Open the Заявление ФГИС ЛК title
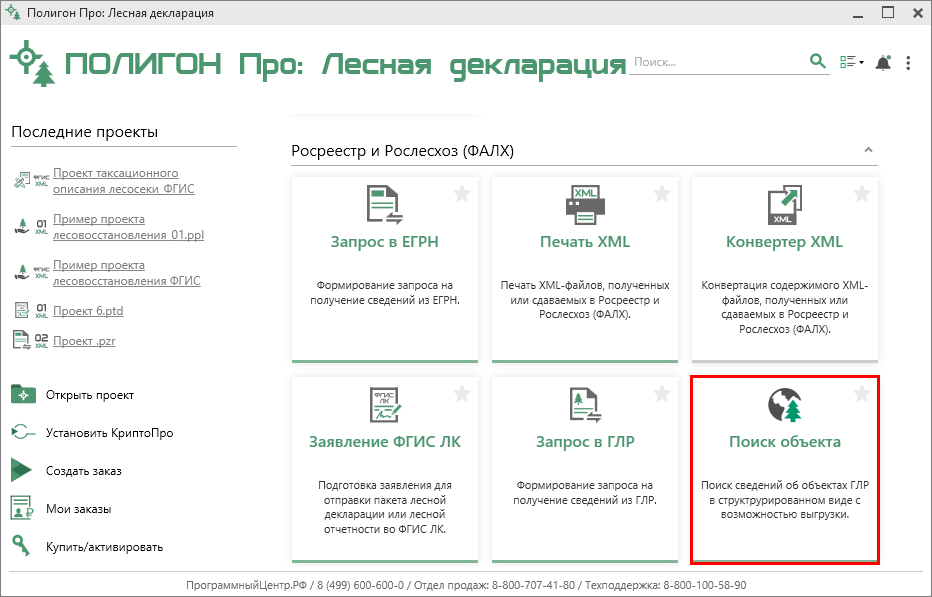The width and height of the screenshot is (932, 597). (x=385, y=442)
